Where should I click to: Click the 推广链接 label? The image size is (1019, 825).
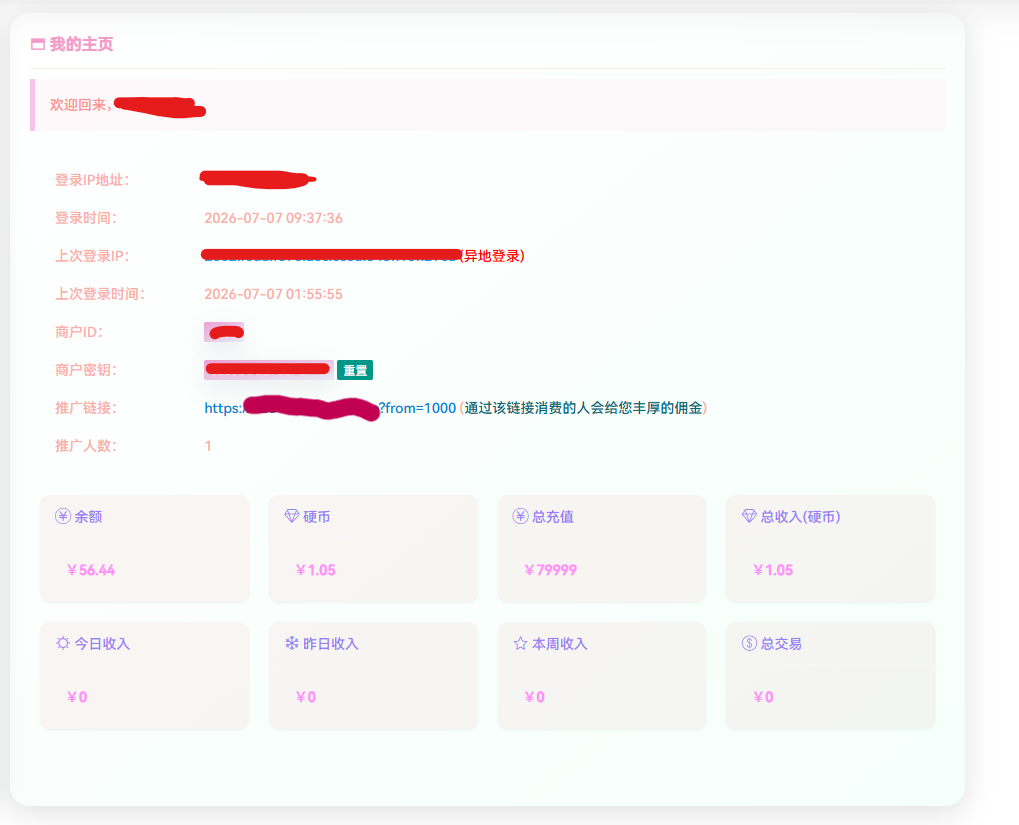point(85,408)
